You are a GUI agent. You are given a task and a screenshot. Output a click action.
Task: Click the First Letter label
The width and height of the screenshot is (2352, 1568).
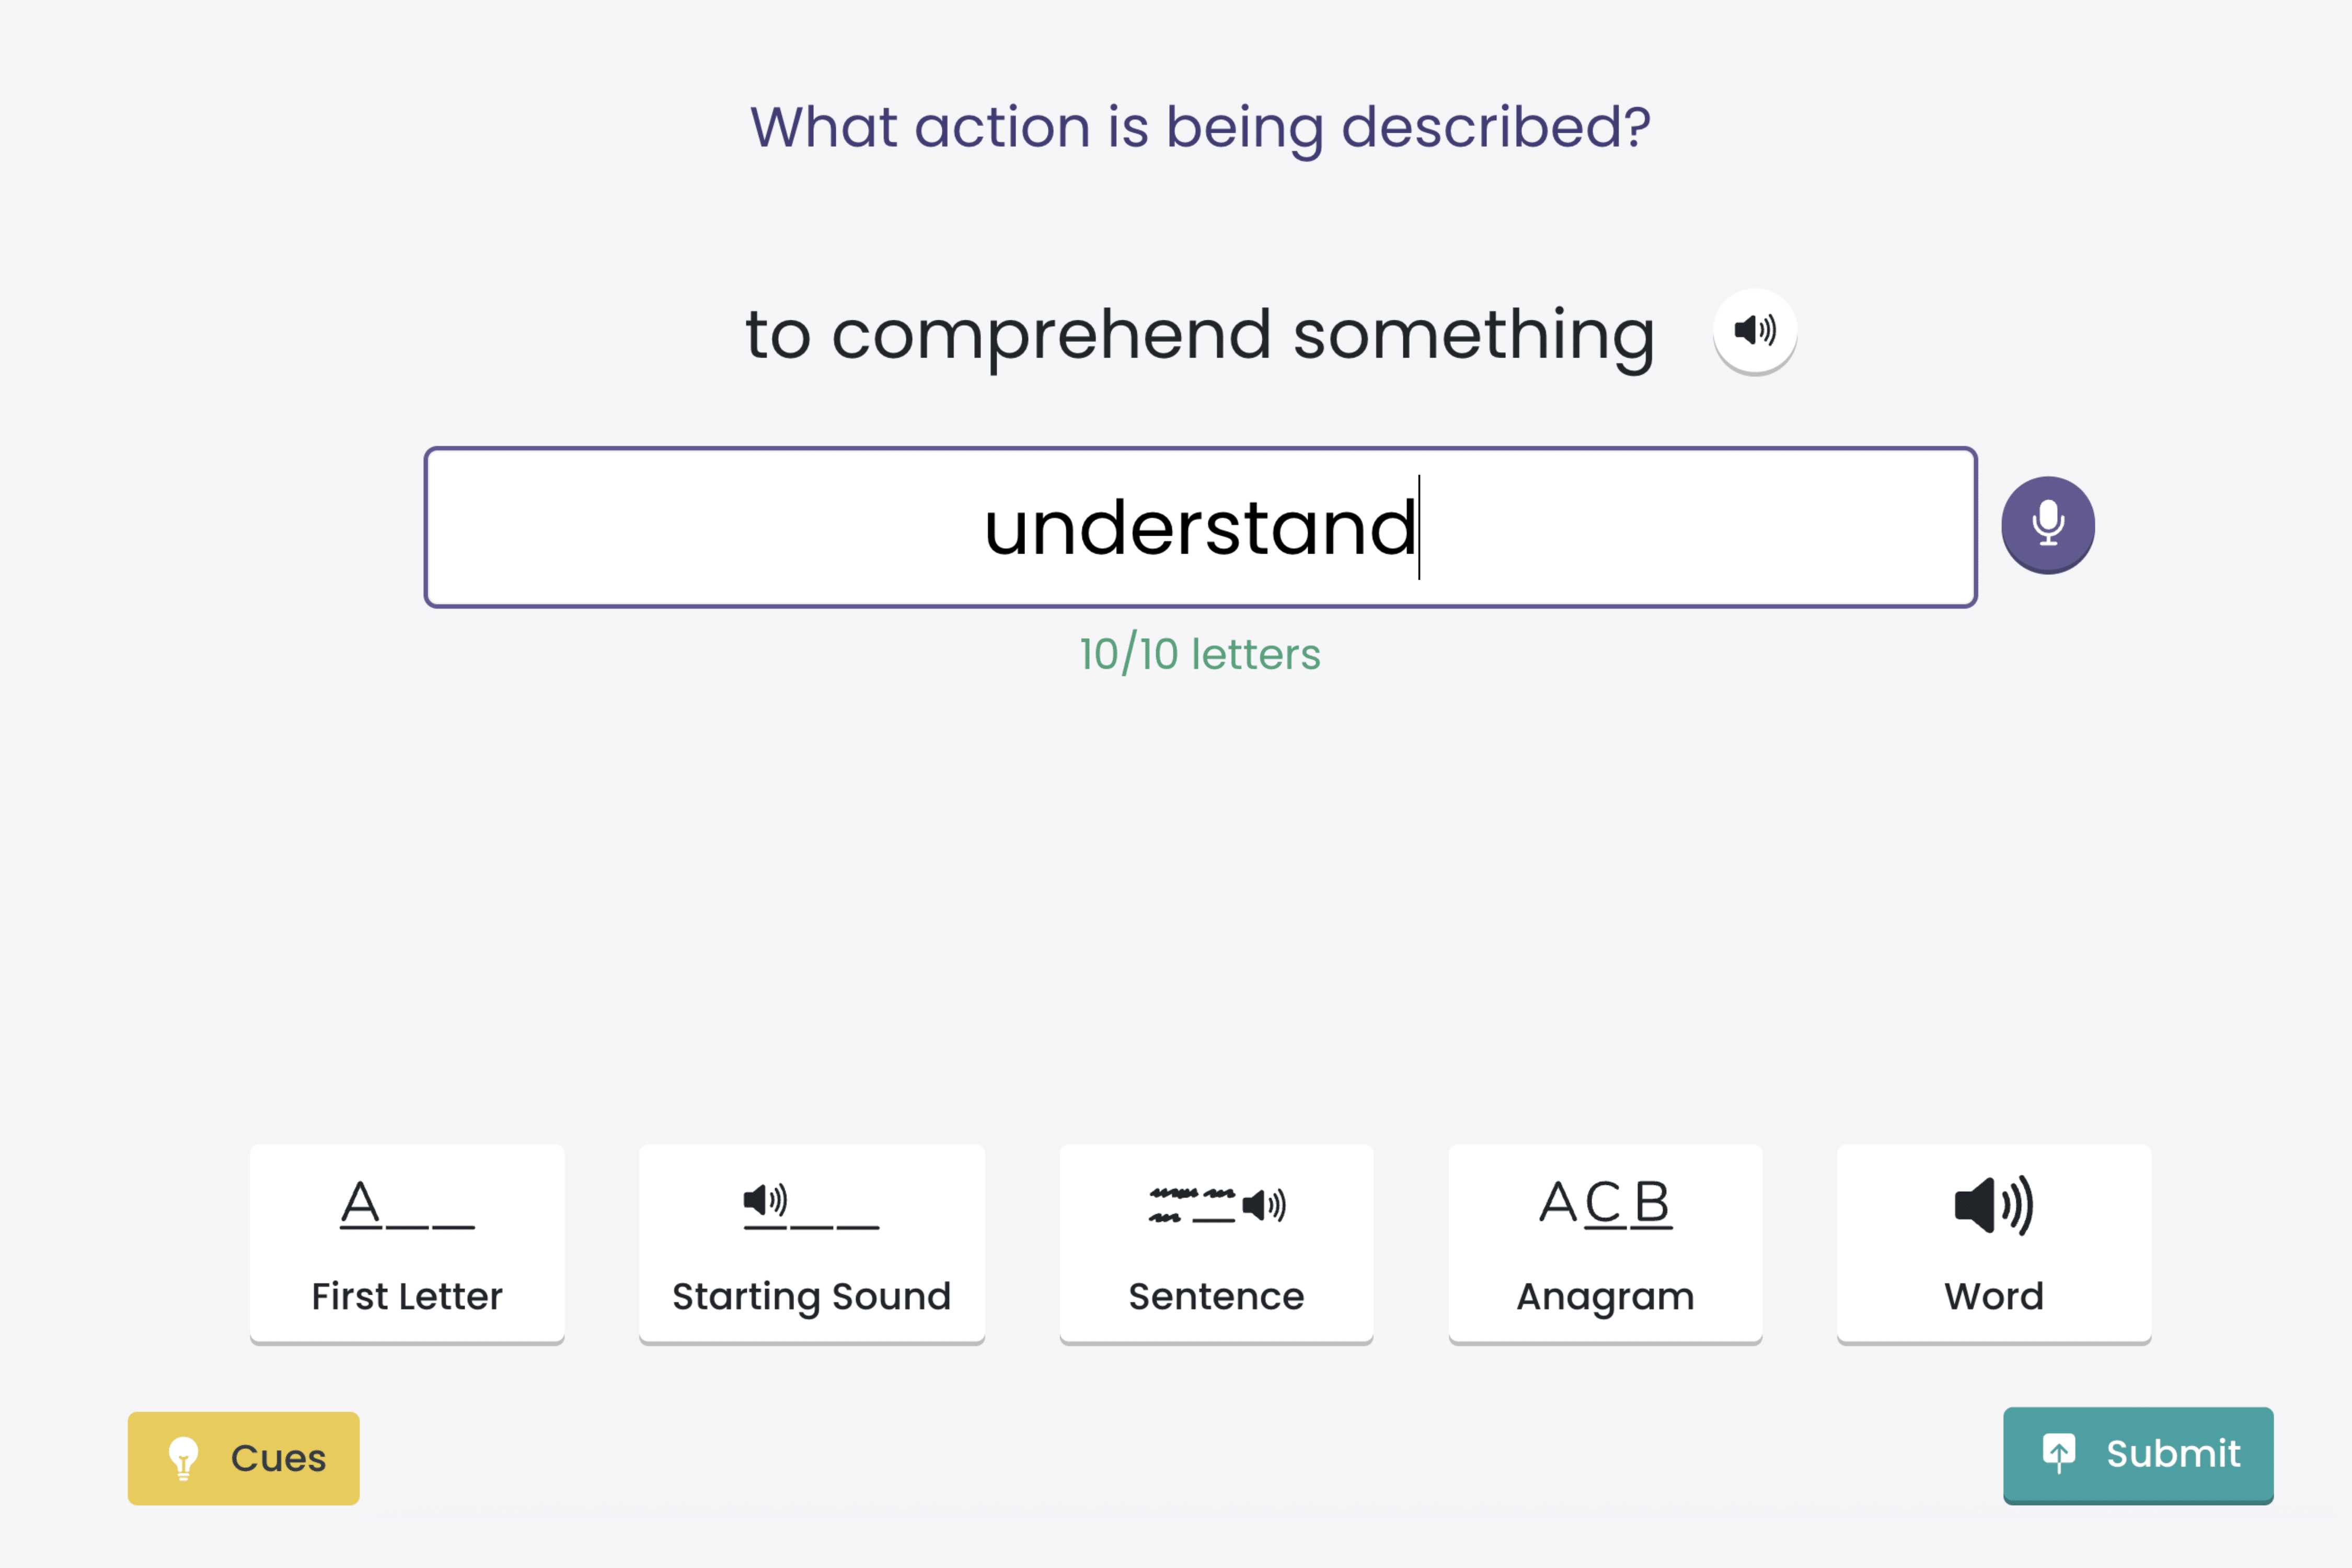click(x=407, y=1296)
